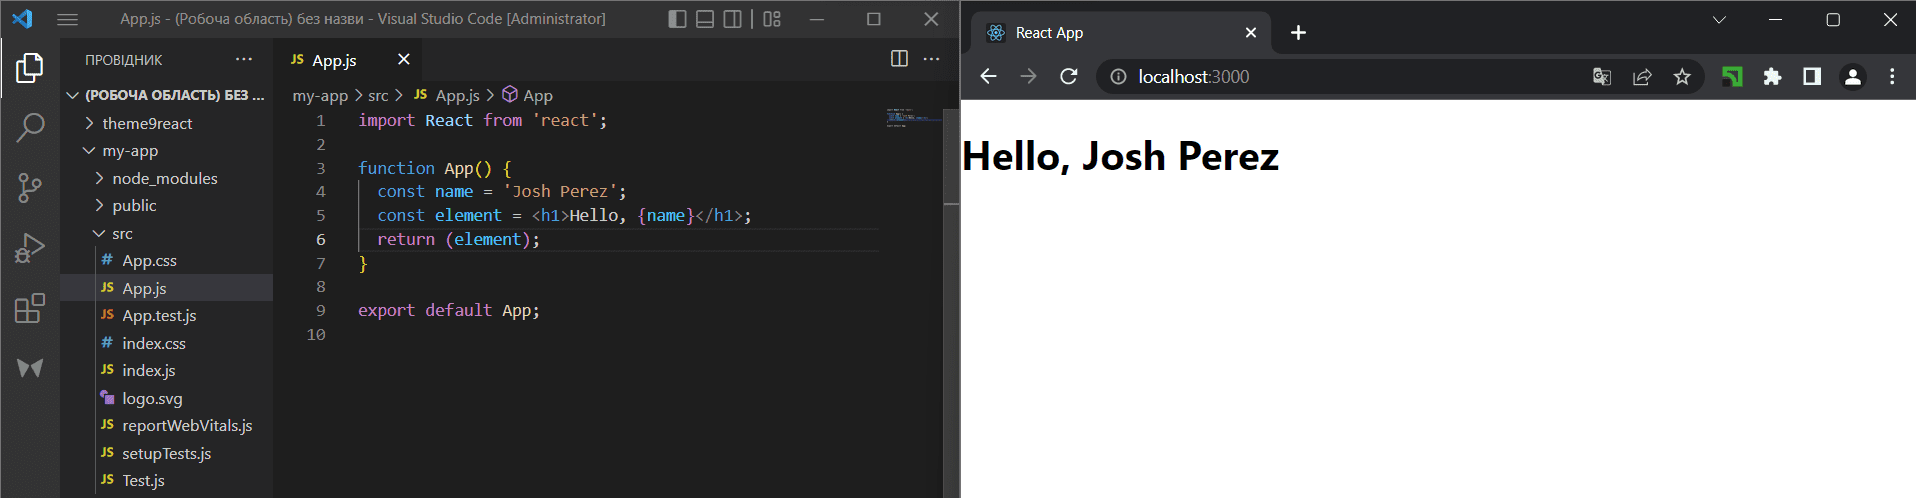Reload the localhost:3000 page

tap(1068, 77)
